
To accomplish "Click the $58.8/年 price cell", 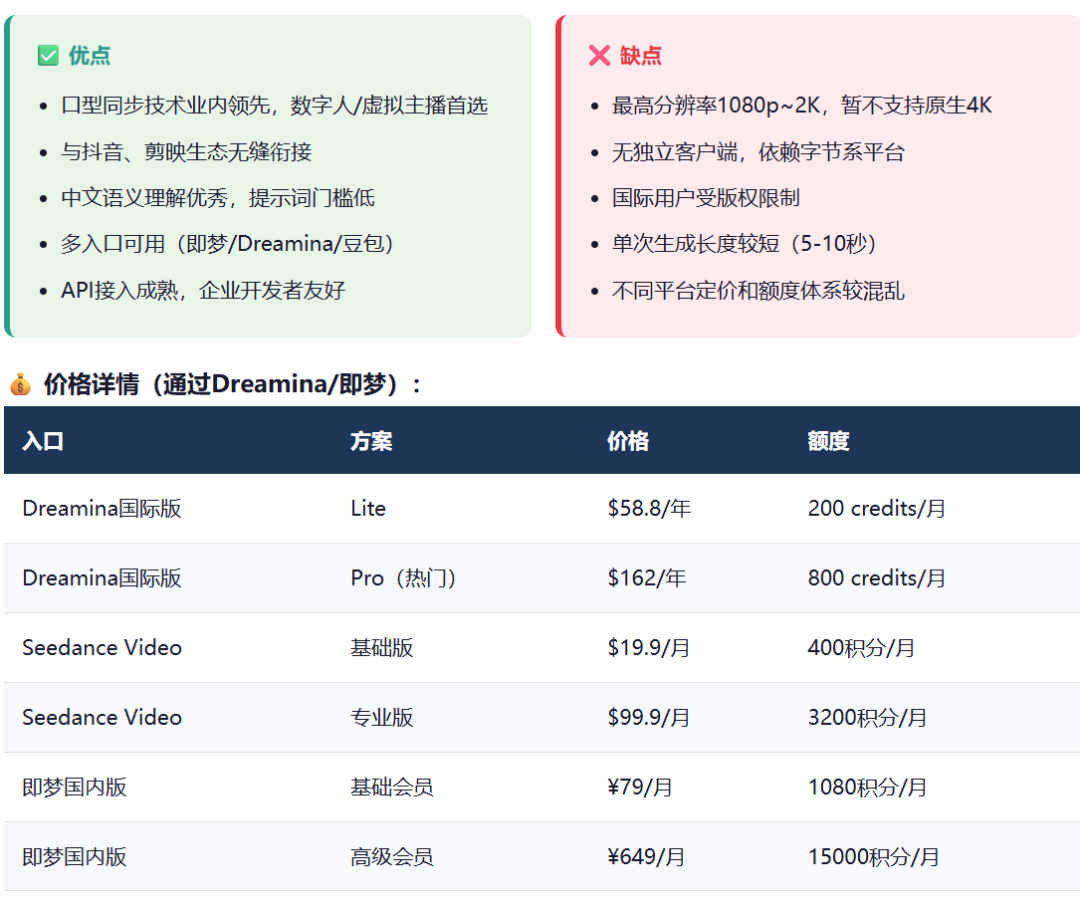I will click(x=649, y=508).
